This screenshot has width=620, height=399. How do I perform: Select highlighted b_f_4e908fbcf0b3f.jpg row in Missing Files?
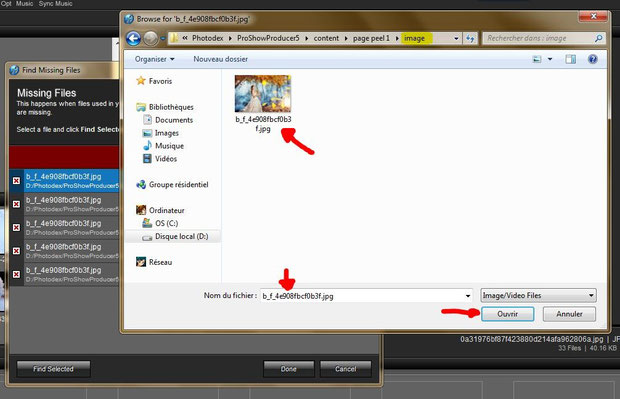64,181
